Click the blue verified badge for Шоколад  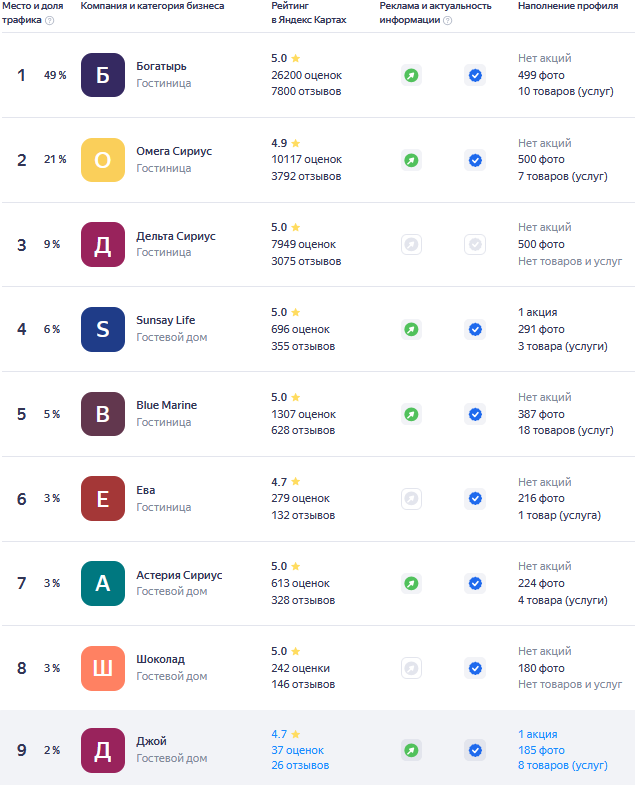tap(475, 668)
